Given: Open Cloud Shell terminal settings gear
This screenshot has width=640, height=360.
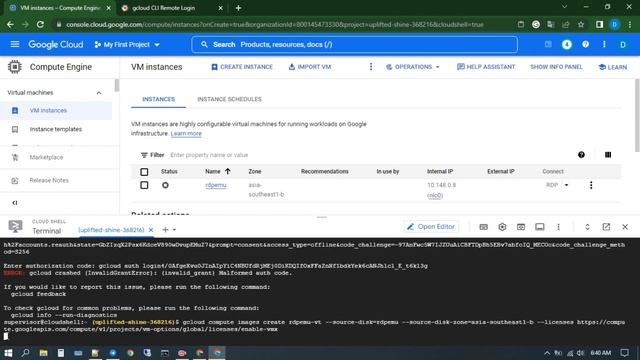Looking at the screenshot, I should click(x=502, y=227).
